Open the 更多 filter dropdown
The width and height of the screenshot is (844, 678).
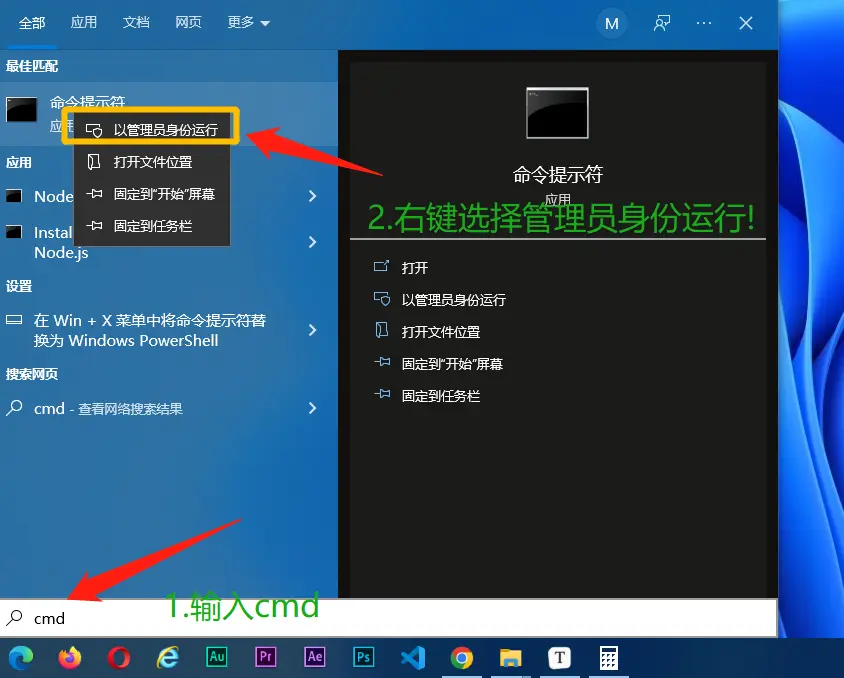click(x=248, y=23)
